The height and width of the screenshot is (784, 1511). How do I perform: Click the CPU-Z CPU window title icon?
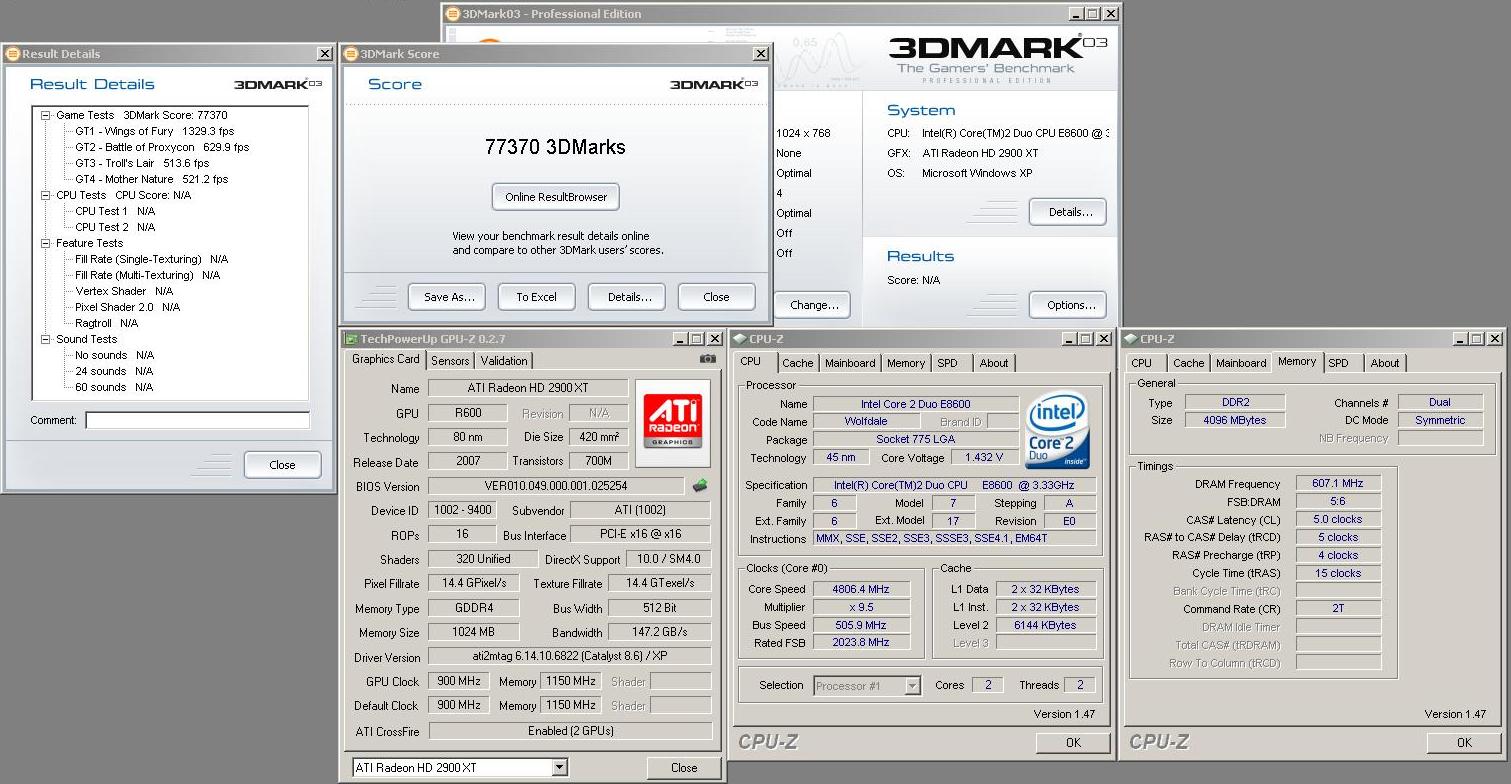[740, 339]
